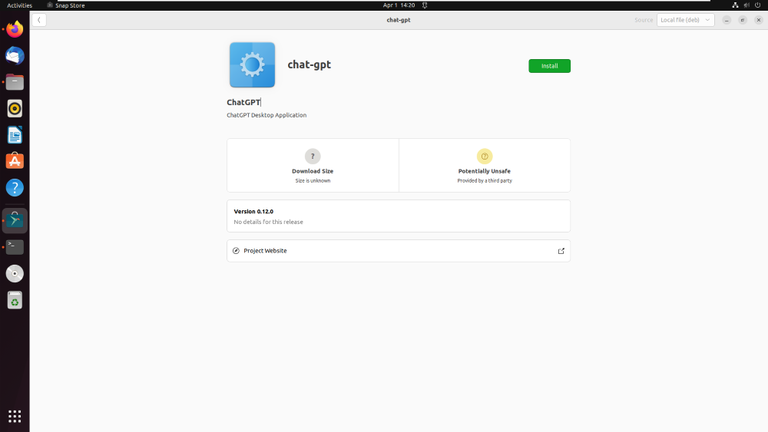Click the green Install button
Image resolution: width=768 pixels, height=432 pixels.
click(x=549, y=66)
